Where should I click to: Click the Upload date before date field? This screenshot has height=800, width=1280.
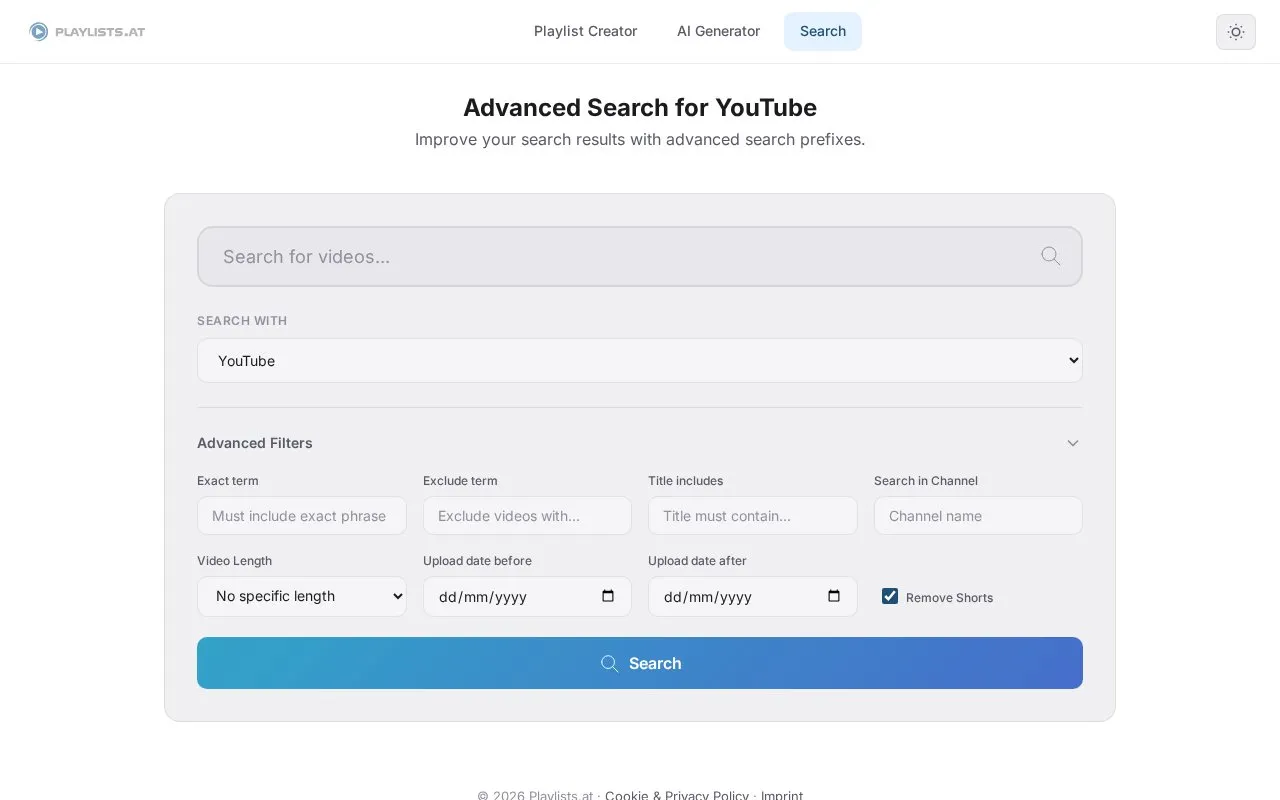[x=527, y=596]
